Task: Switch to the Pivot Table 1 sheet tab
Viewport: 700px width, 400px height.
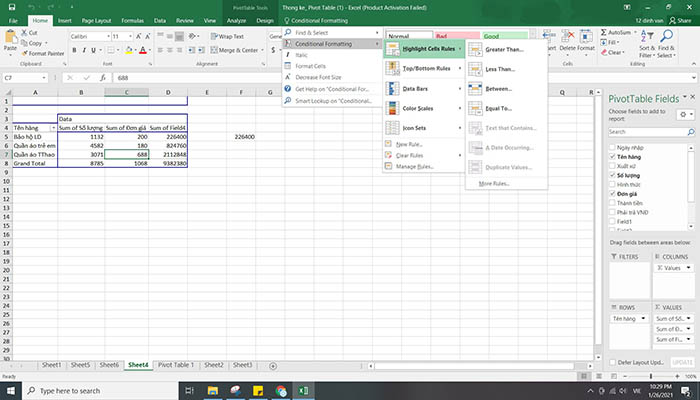Action: 176,365
